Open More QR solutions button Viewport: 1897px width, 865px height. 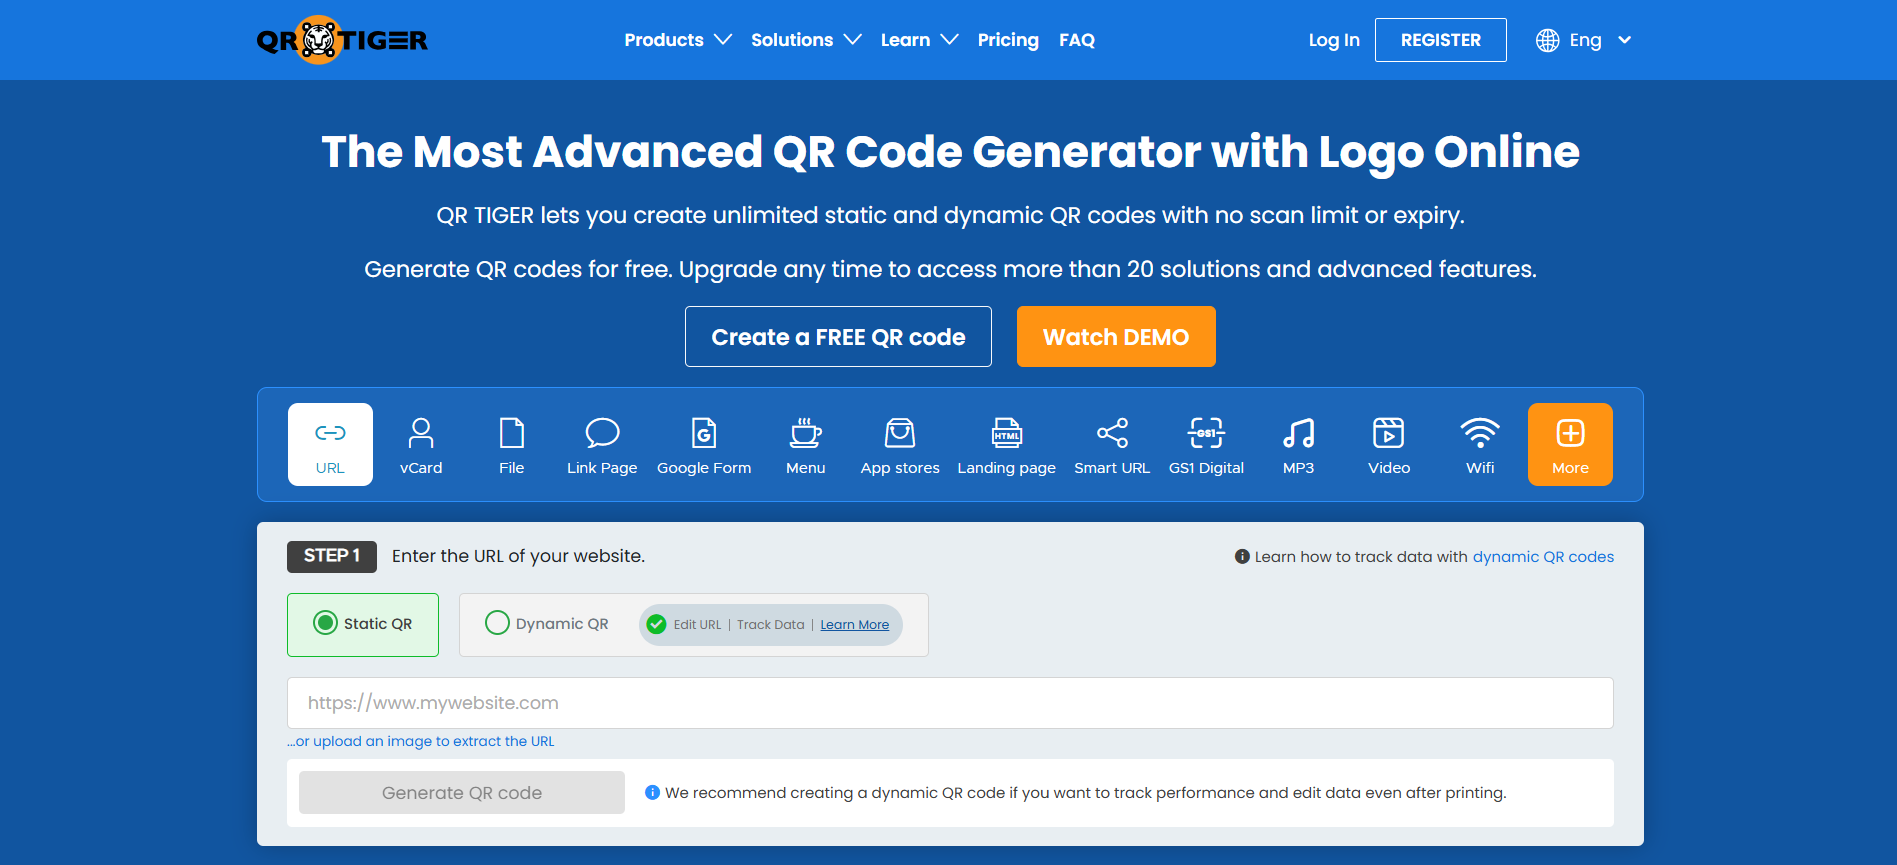[x=1570, y=445]
